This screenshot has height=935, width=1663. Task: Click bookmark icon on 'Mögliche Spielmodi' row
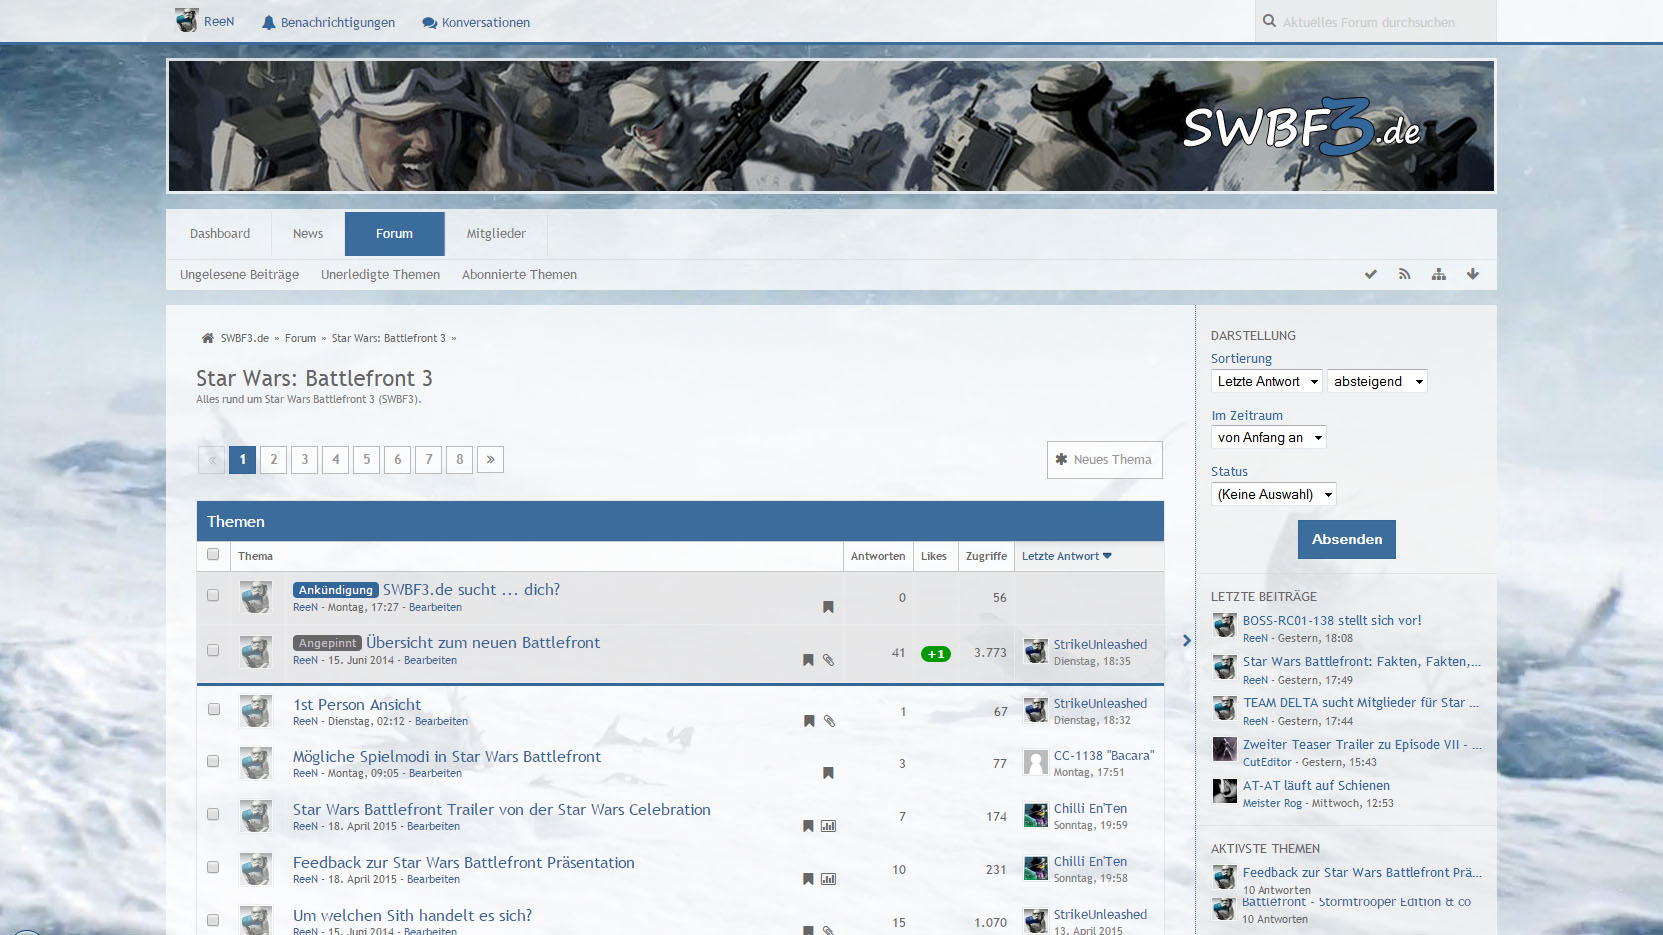tap(828, 773)
